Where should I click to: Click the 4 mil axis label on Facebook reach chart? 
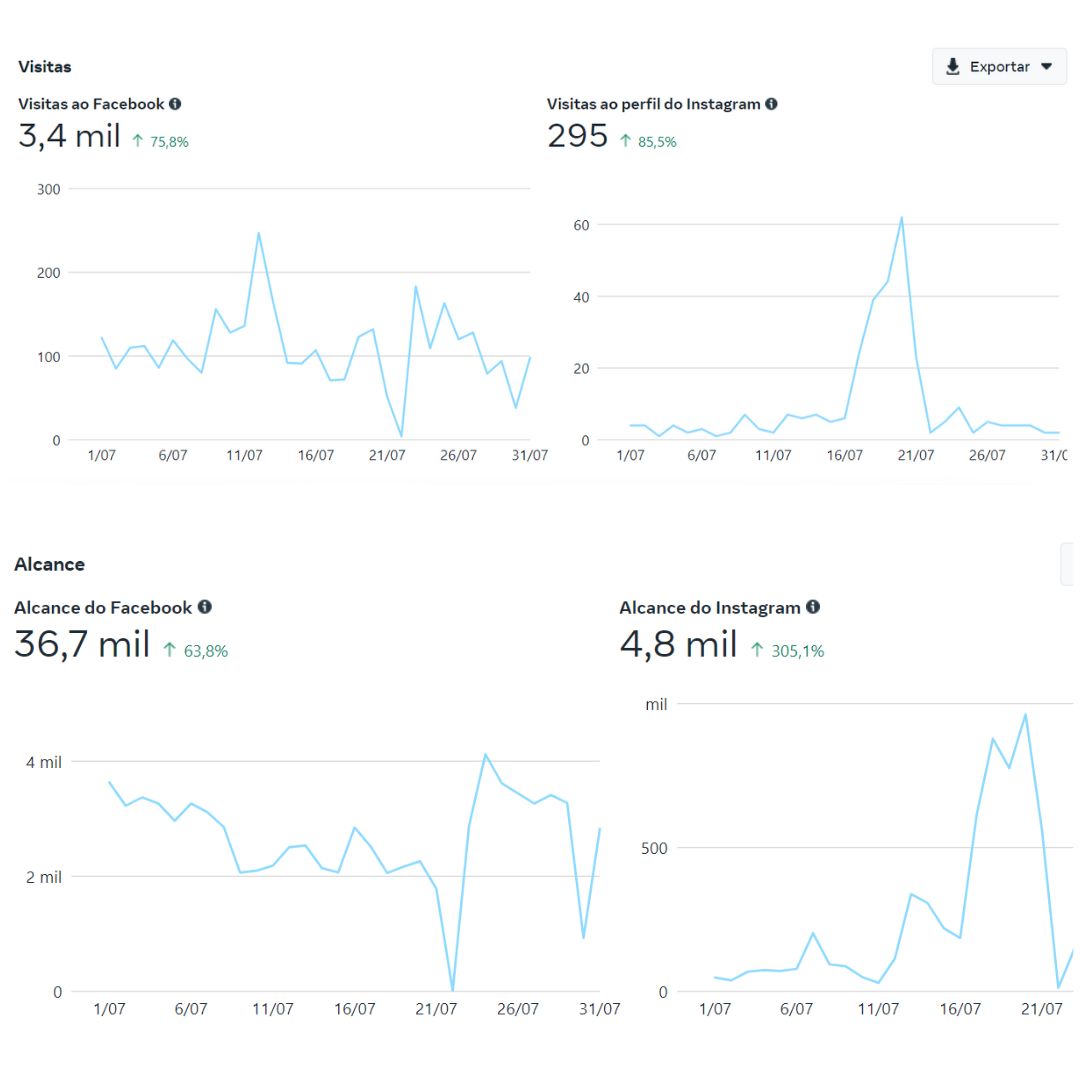(x=44, y=762)
